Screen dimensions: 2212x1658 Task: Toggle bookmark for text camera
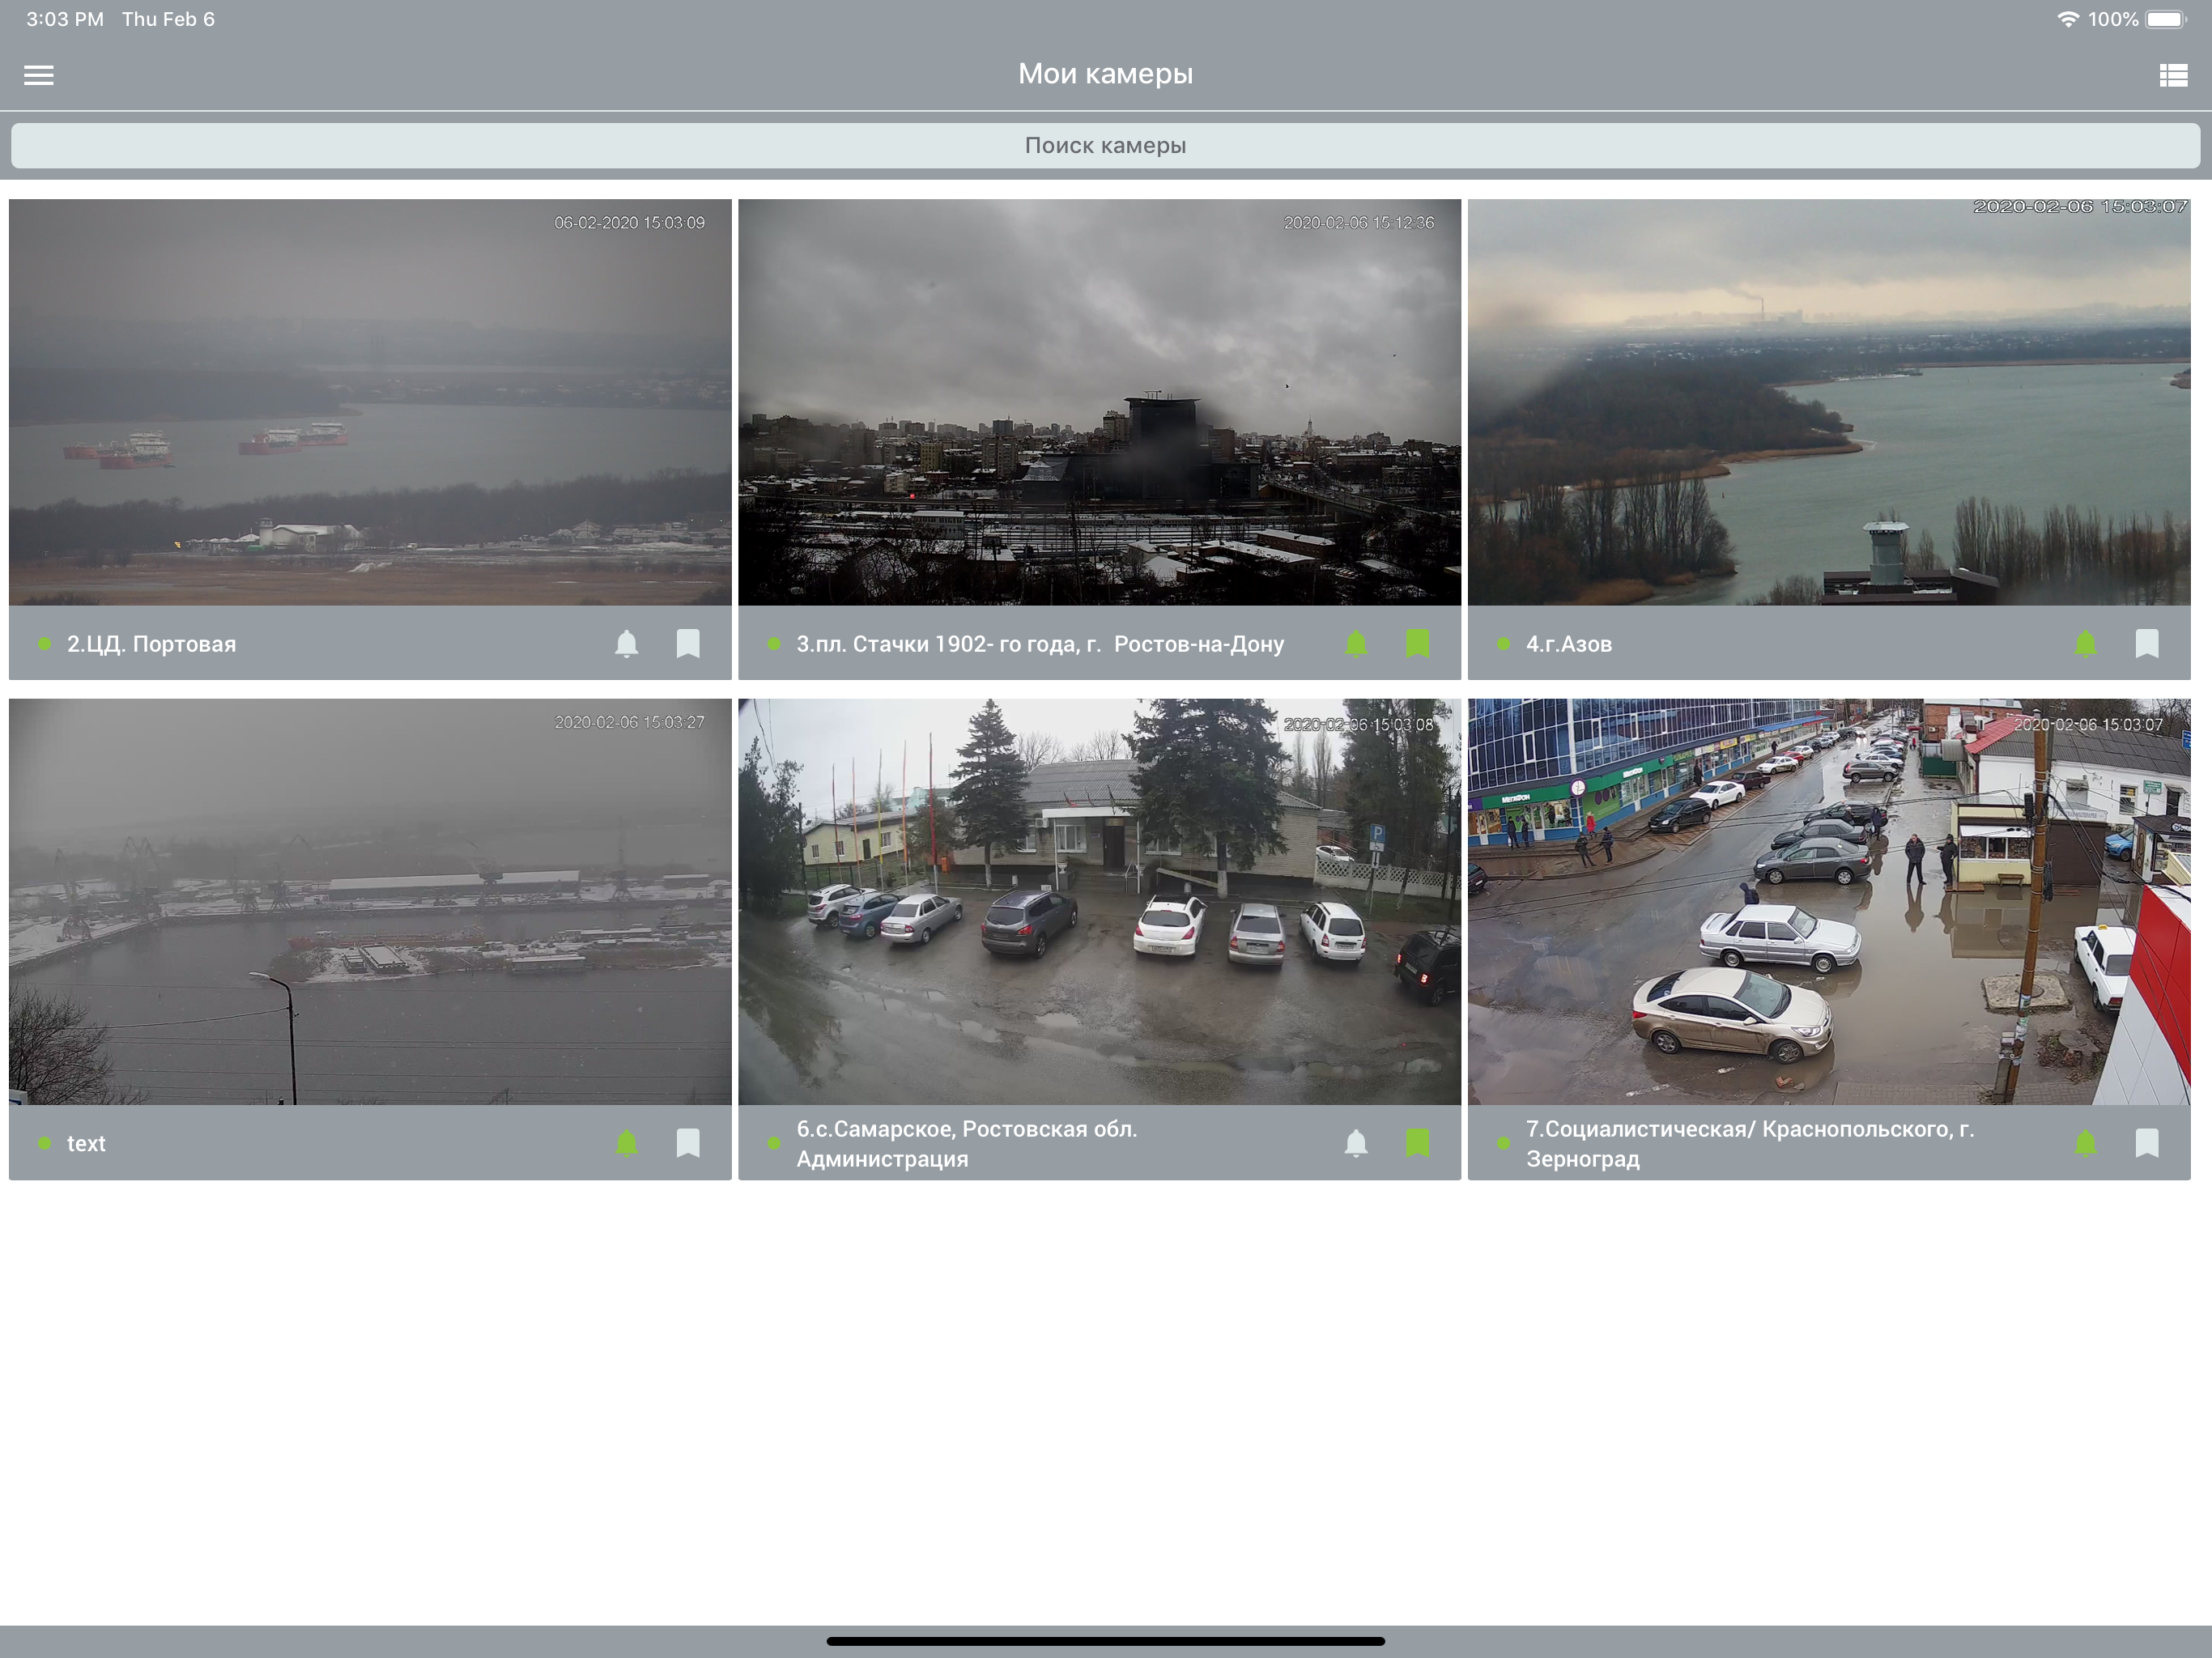[x=688, y=1142]
